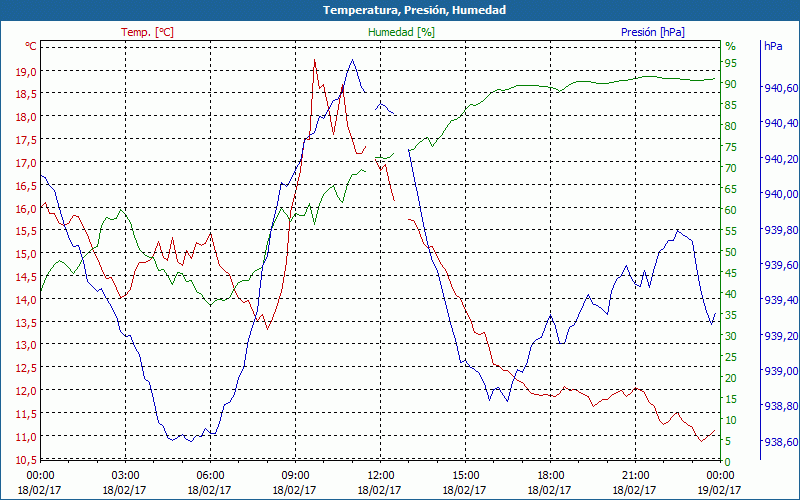Select the red 'Temp. [°C]' legend label

point(147,32)
